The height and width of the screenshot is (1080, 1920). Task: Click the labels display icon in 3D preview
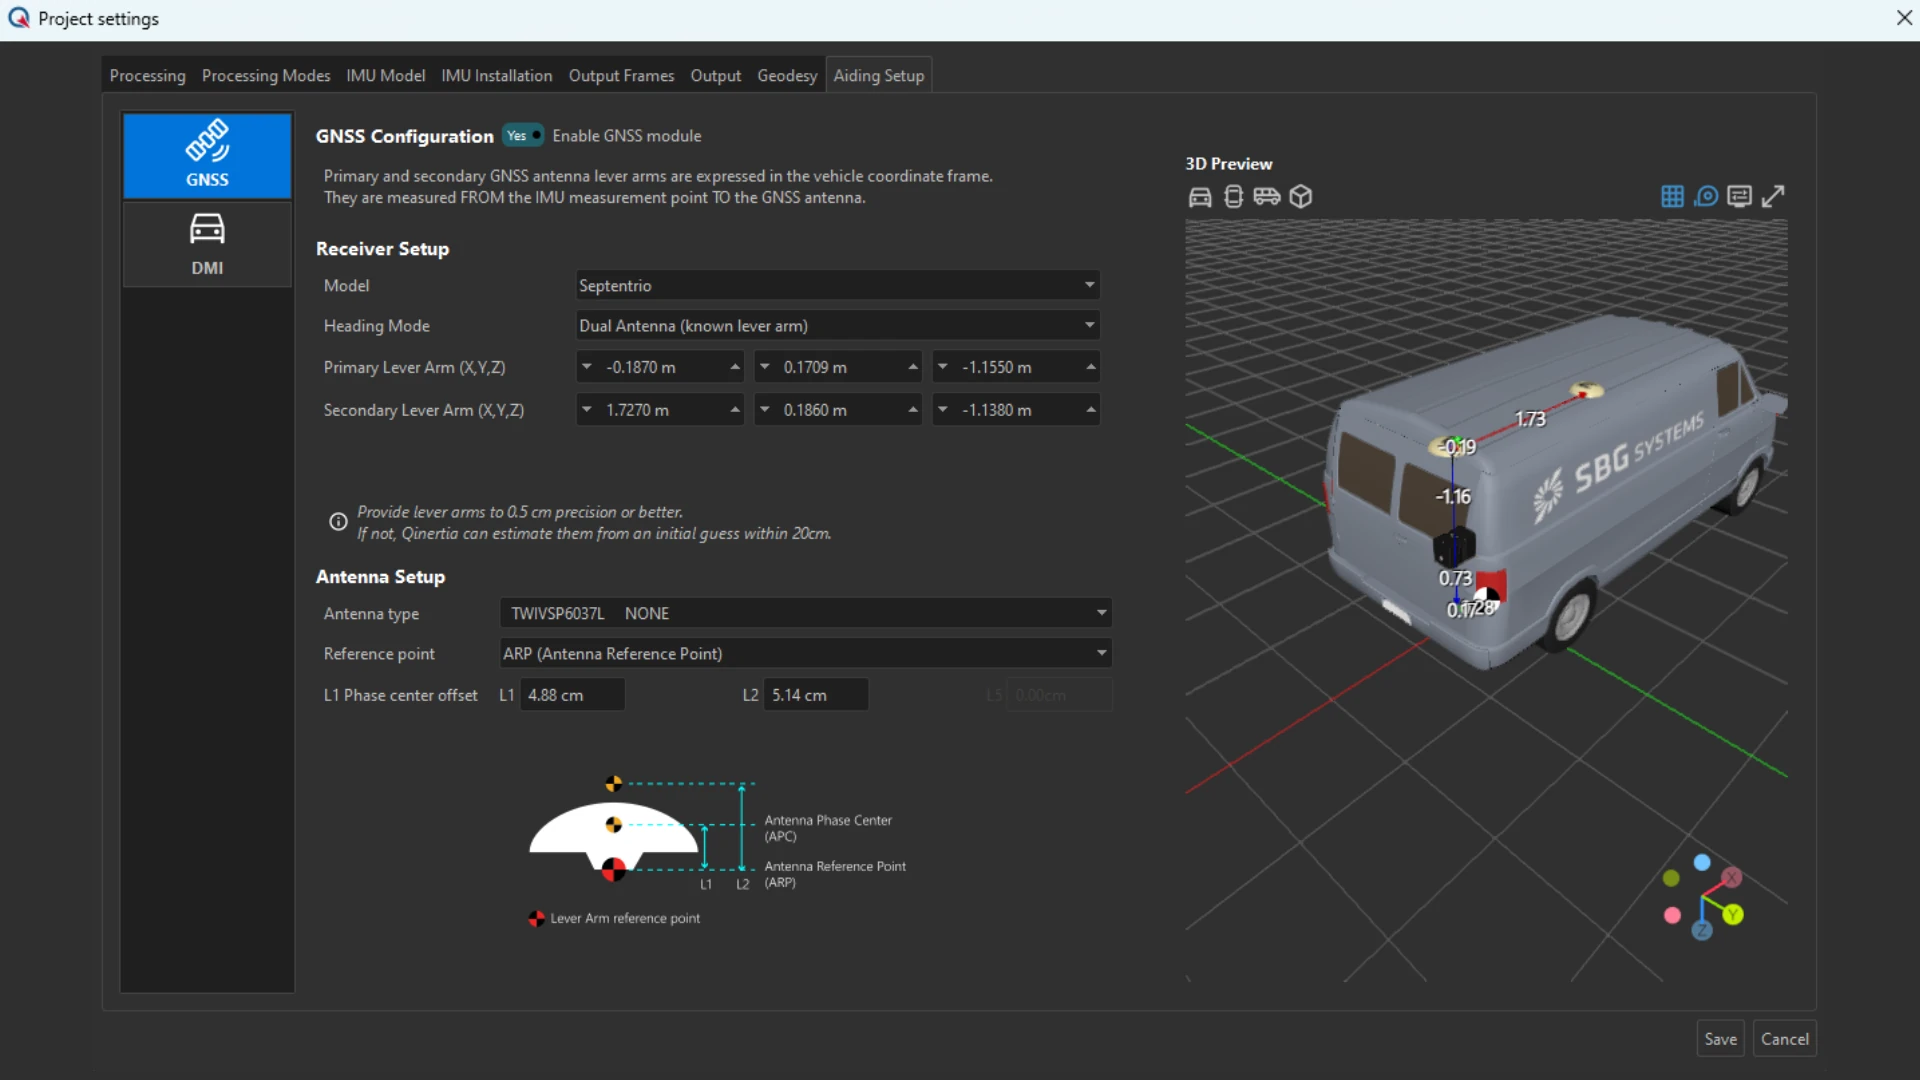tap(1740, 196)
